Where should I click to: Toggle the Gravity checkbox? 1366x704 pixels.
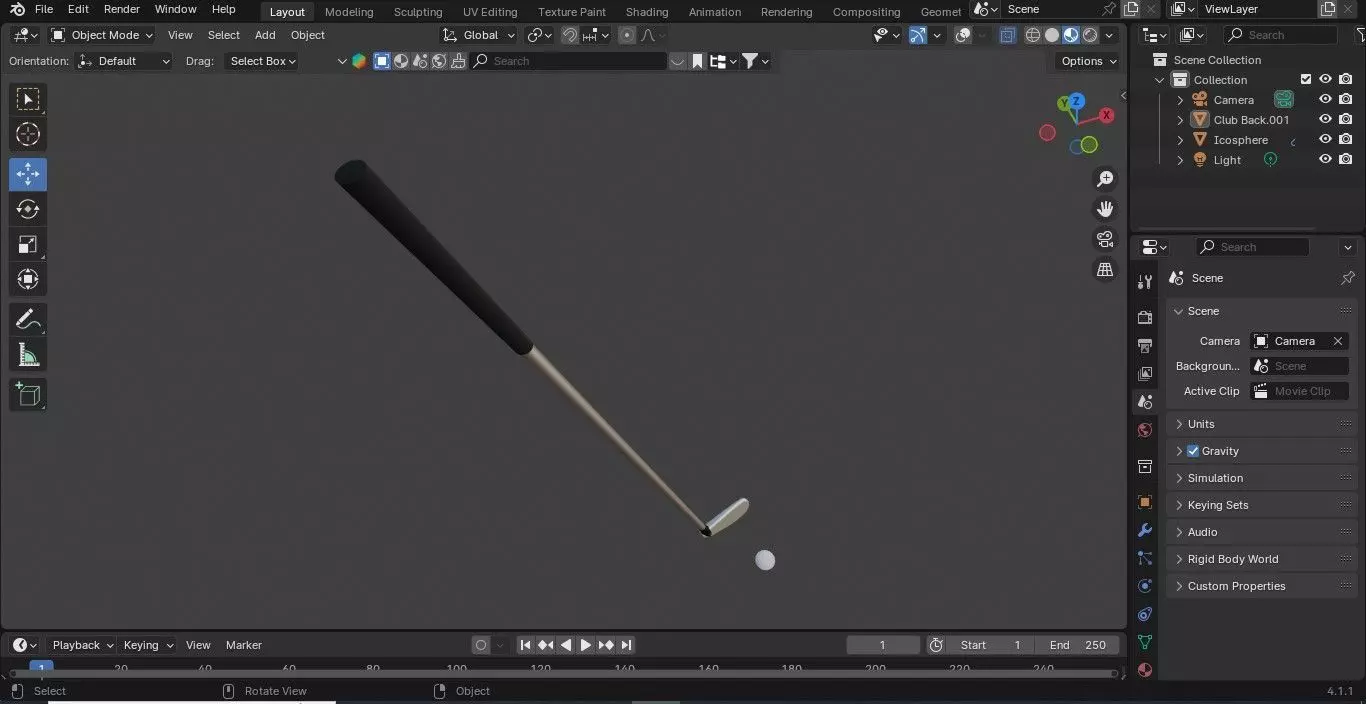click(1193, 451)
